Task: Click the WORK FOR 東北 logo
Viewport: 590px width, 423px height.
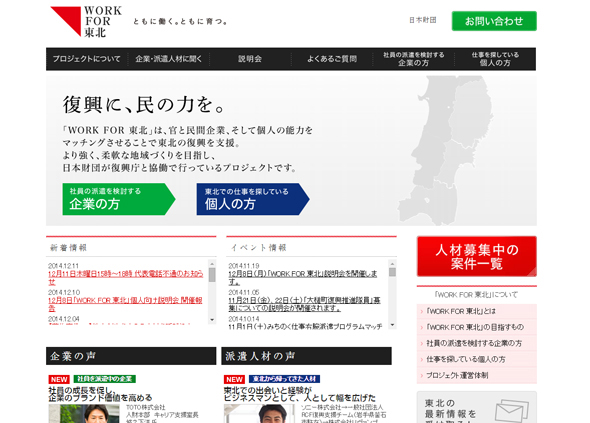Action: coord(86,21)
